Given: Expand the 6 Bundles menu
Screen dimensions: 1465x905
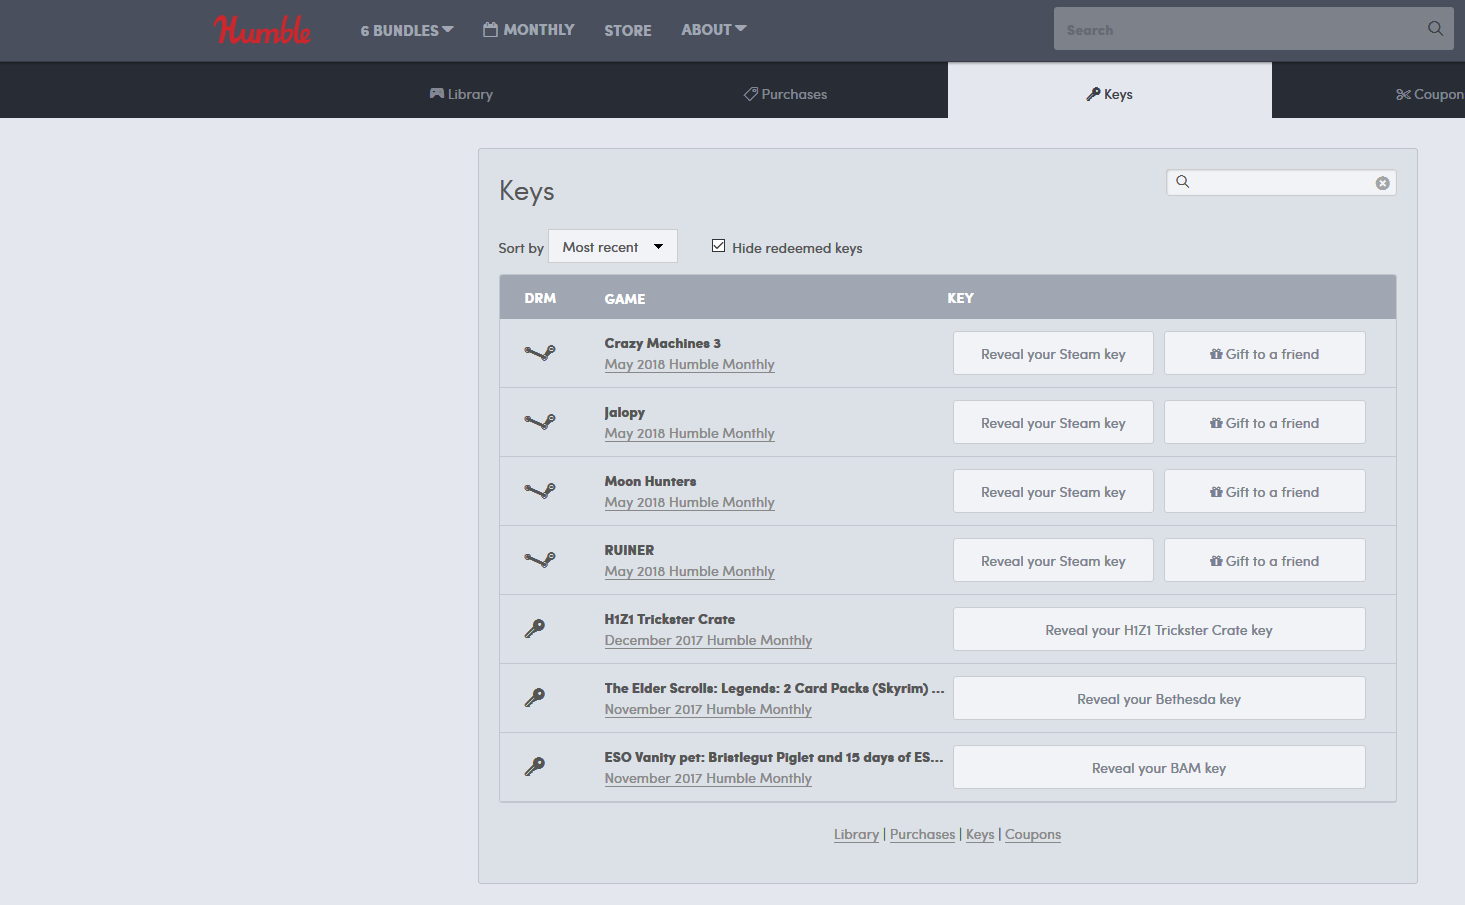Looking at the screenshot, I should pyautogui.click(x=406, y=30).
